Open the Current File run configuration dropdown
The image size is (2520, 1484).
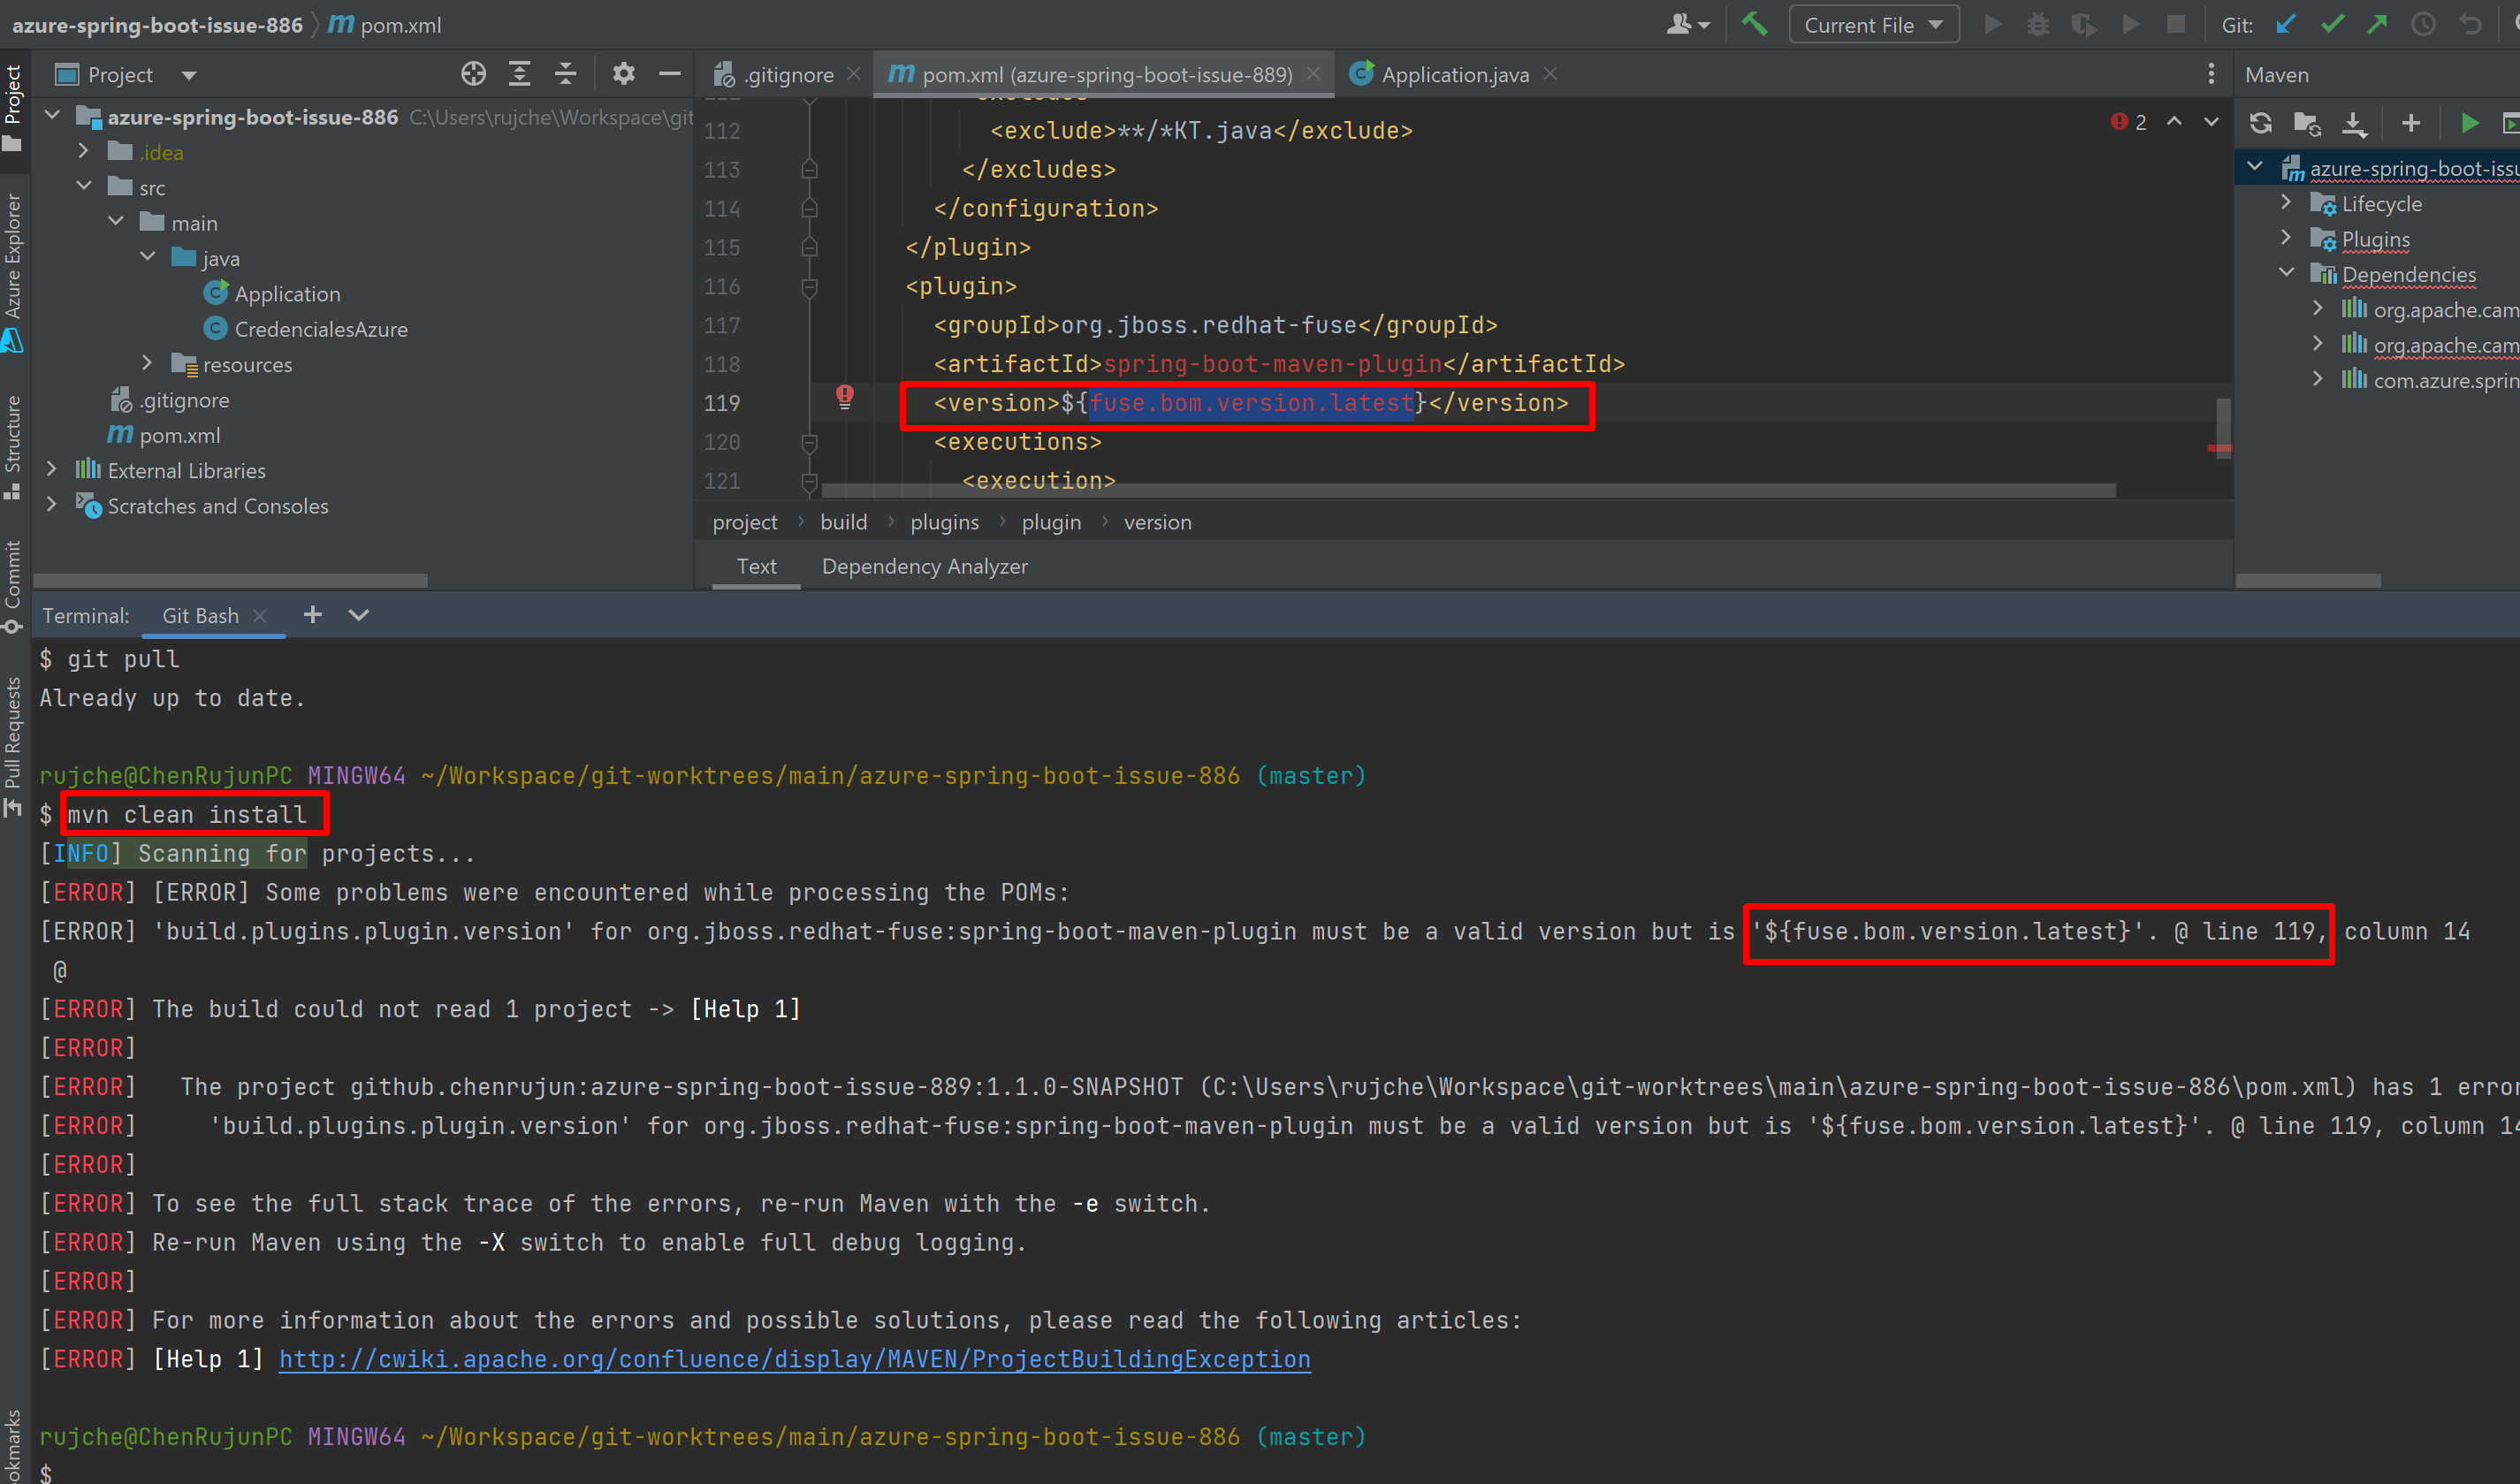(1873, 25)
